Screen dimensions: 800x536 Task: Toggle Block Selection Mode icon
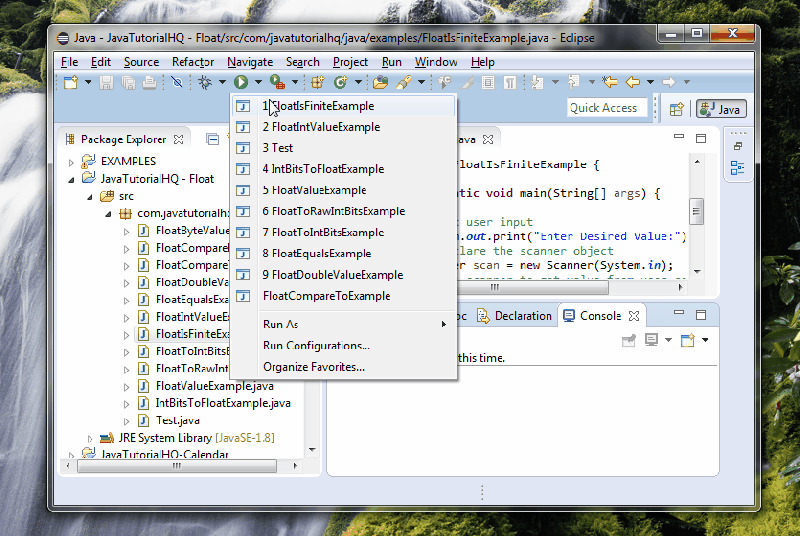click(488, 82)
